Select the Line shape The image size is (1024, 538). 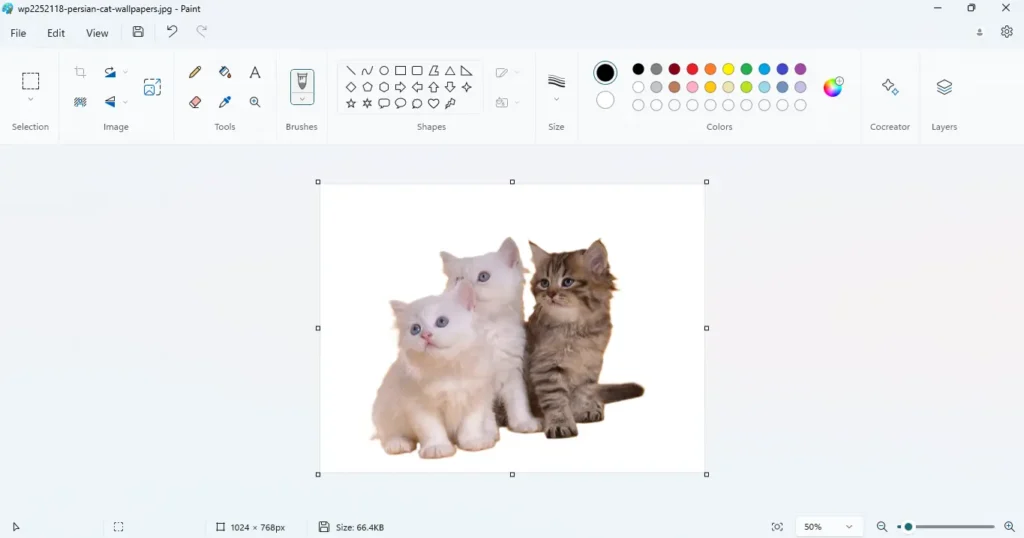click(x=351, y=71)
